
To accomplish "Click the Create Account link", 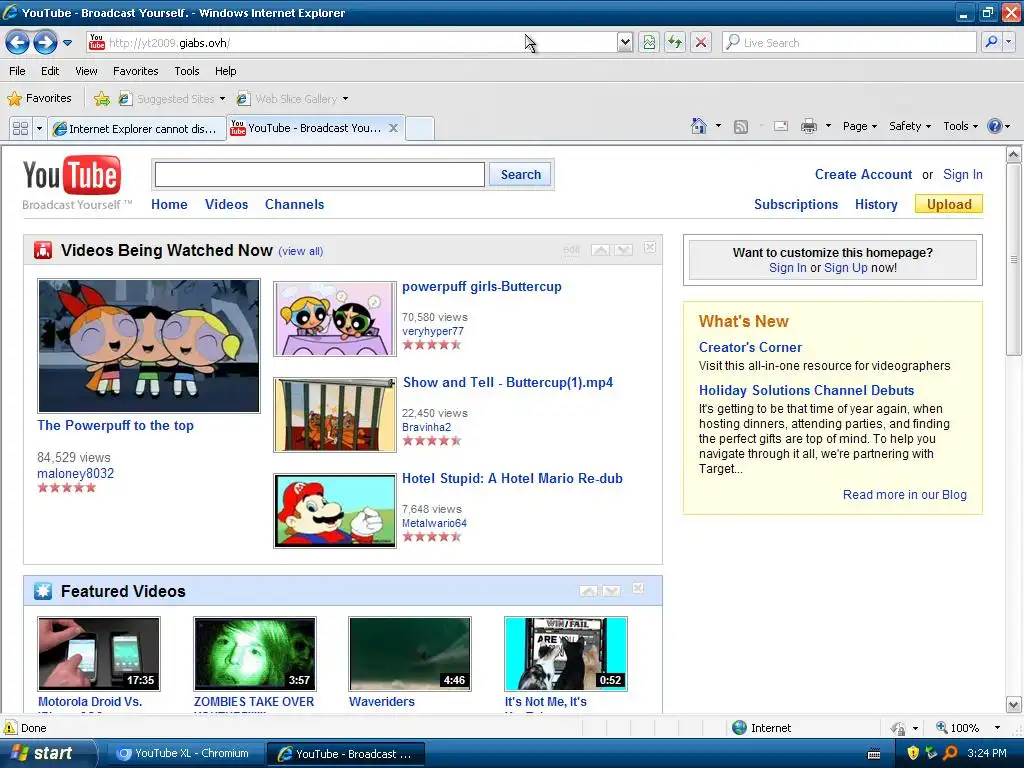I will point(863,174).
